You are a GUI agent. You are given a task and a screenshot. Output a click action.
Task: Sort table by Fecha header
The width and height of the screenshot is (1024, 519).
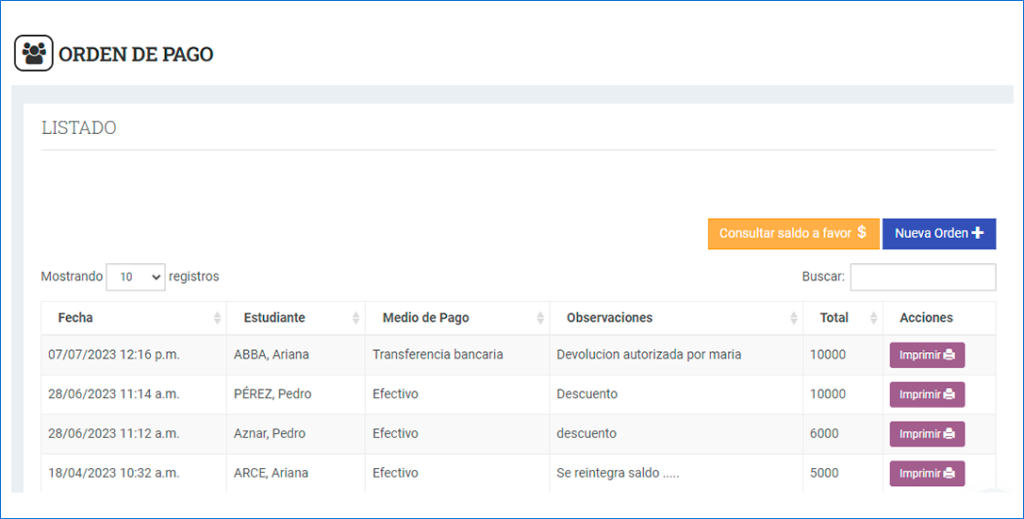76,318
